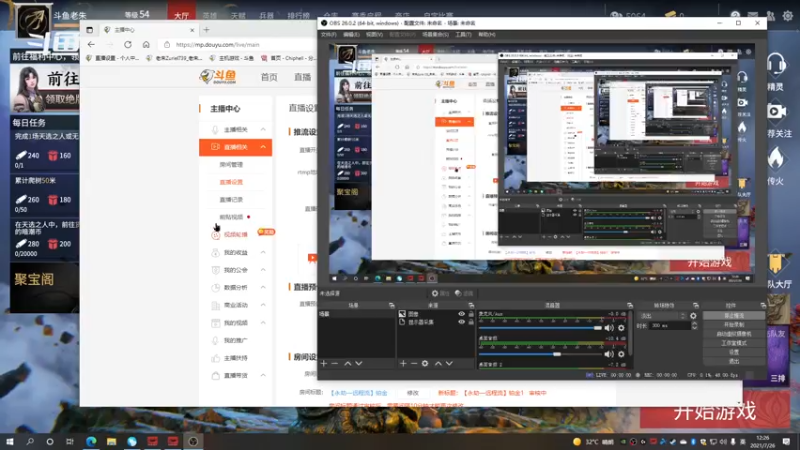Open OBS 工具(T) menu
Image resolution: width=800 pixels, height=450 pixels.
click(x=463, y=35)
